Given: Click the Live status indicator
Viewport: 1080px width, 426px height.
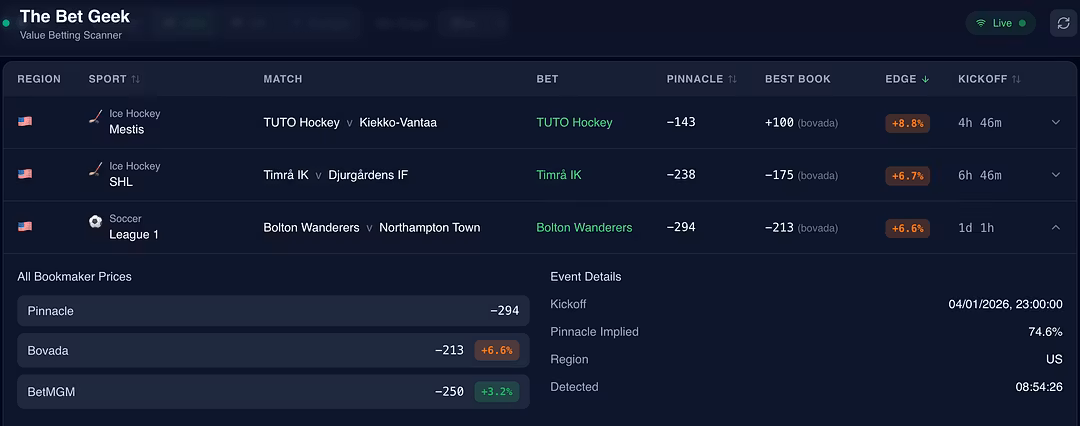Looking at the screenshot, I should point(1000,23).
